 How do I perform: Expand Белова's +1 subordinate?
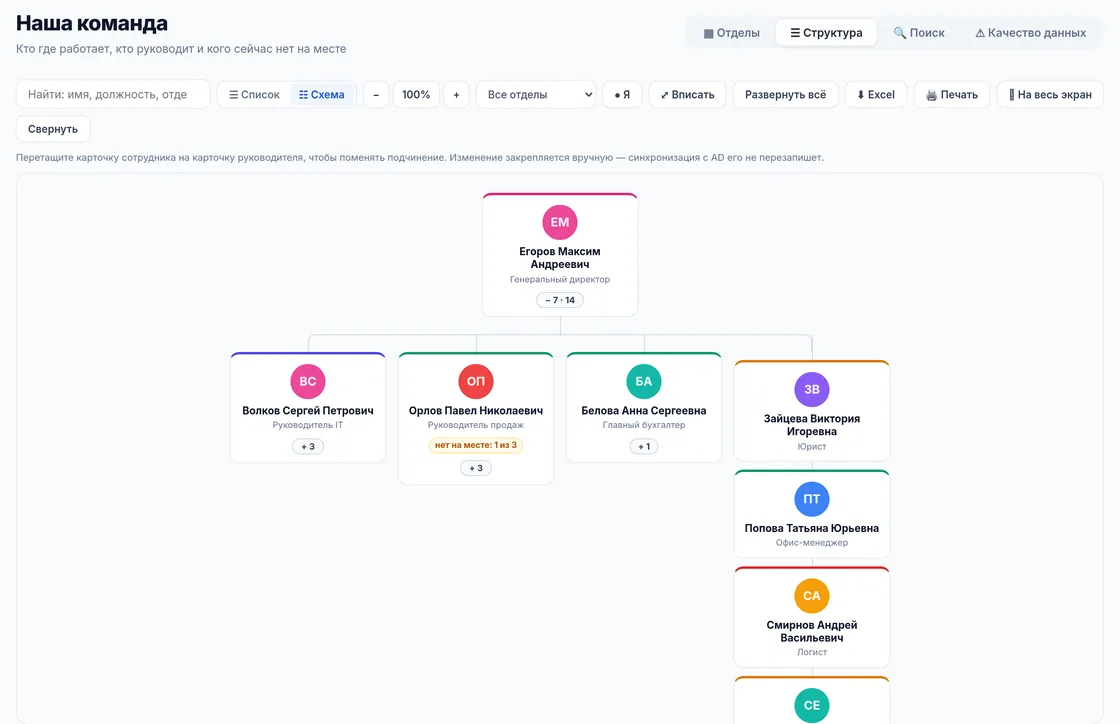pos(644,446)
